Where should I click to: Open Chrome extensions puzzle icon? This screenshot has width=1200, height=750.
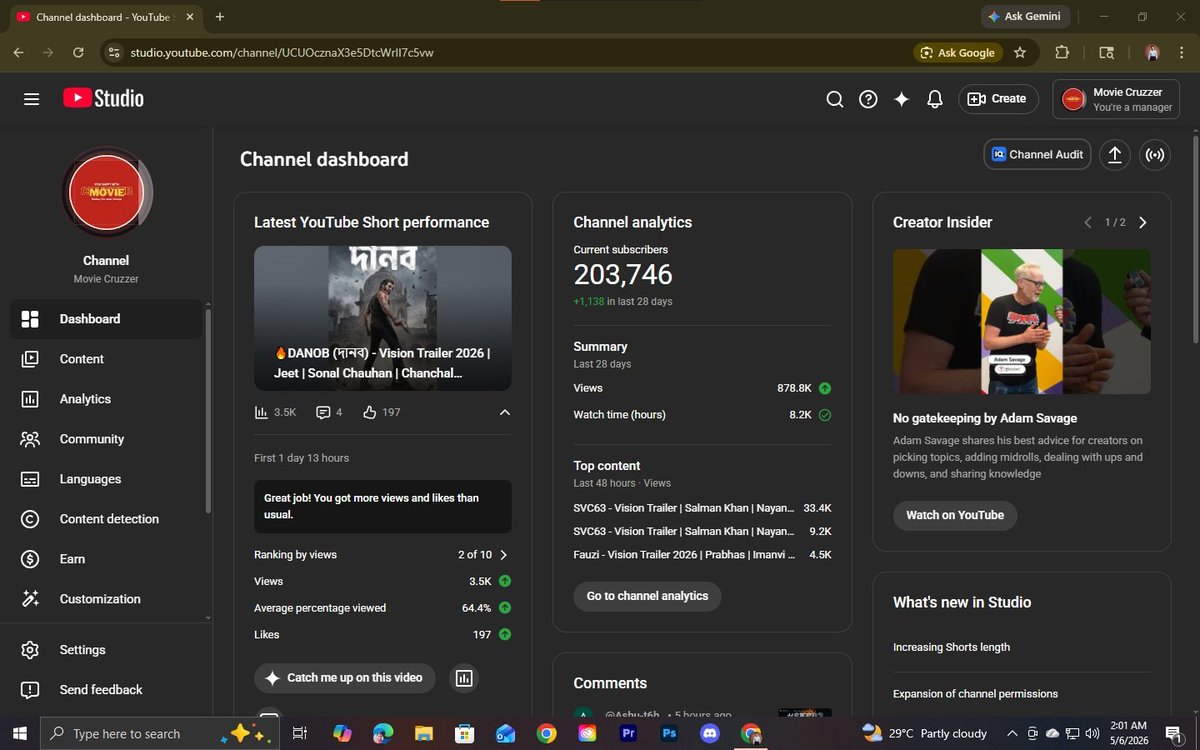pyautogui.click(x=1062, y=52)
